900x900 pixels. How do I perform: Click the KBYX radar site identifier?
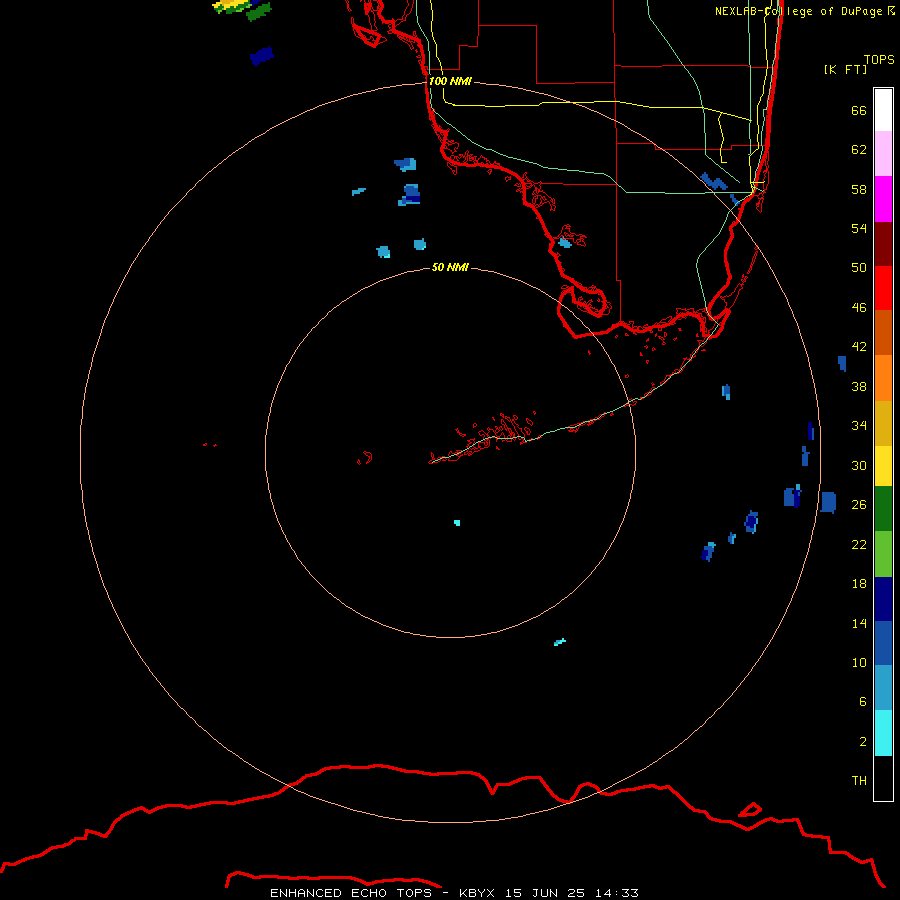click(476, 893)
